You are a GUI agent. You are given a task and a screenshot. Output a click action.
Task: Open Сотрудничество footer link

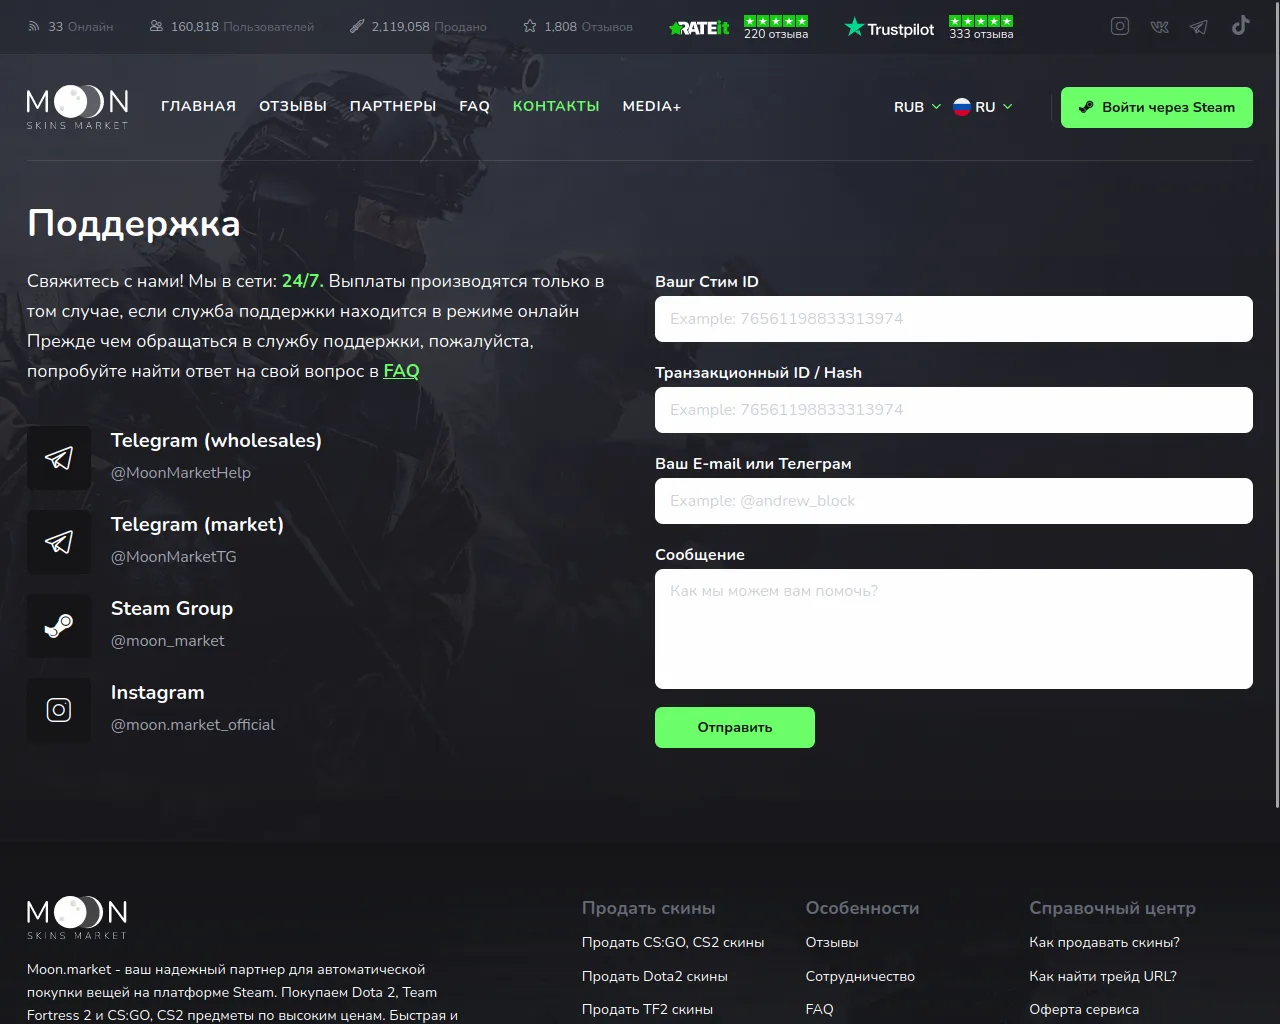click(x=860, y=977)
